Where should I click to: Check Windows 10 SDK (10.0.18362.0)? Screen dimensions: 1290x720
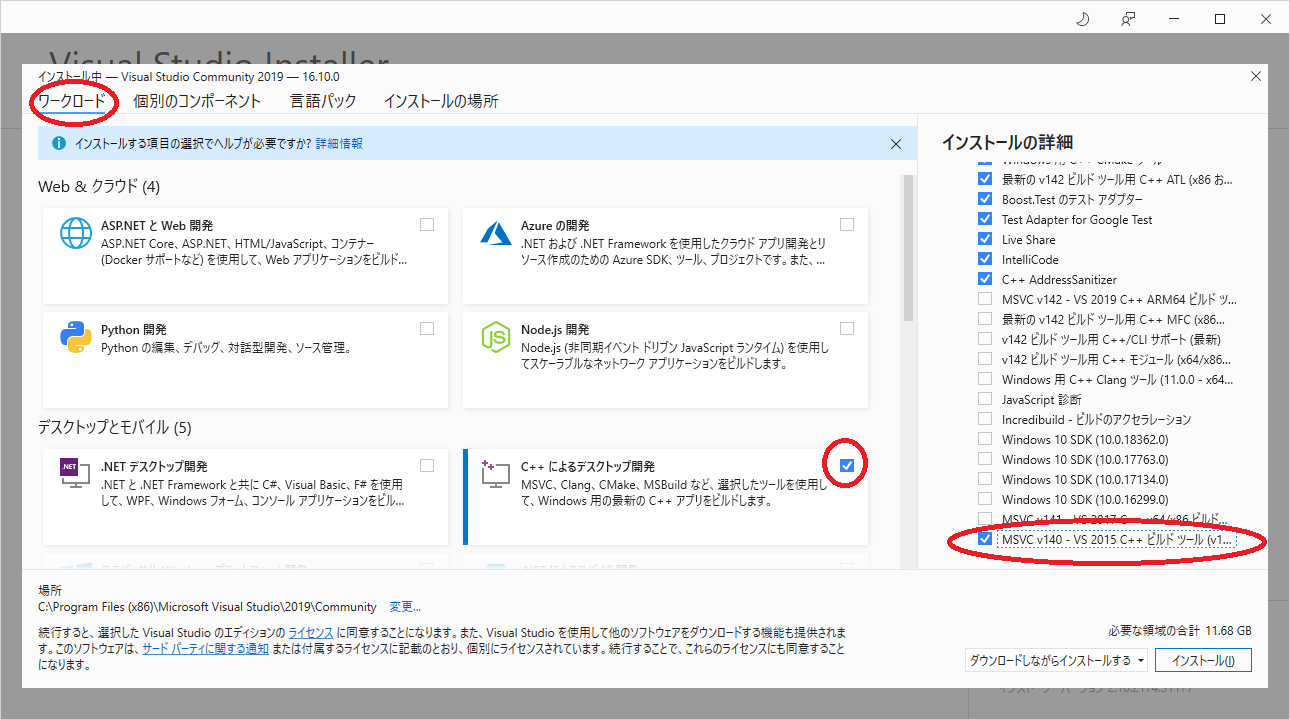tap(984, 439)
